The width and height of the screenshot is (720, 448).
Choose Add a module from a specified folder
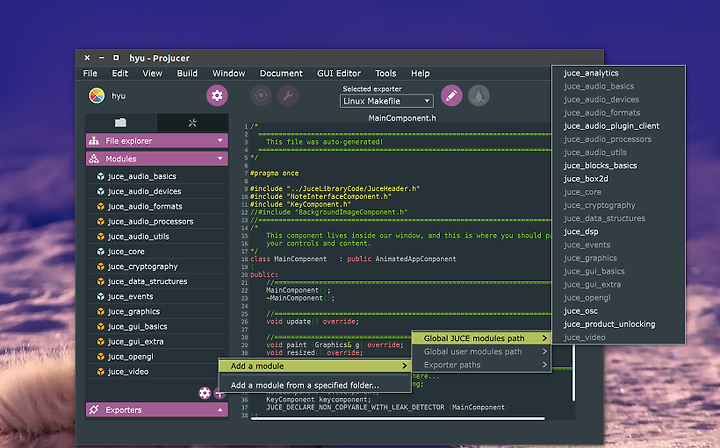coord(315,385)
